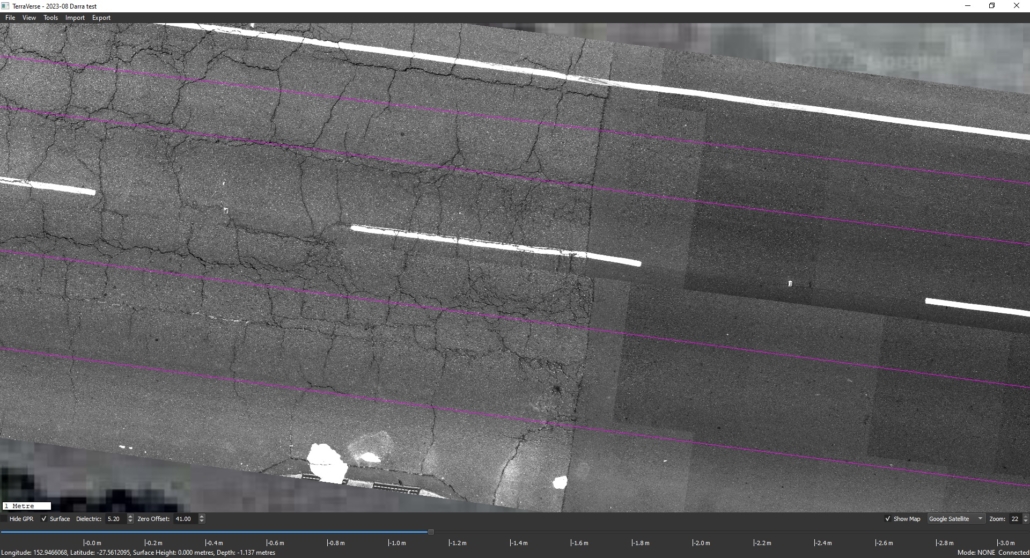The height and width of the screenshot is (558, 1030).
Task: Click the Zoom level spinner arrows
Action: point(1025,519)
